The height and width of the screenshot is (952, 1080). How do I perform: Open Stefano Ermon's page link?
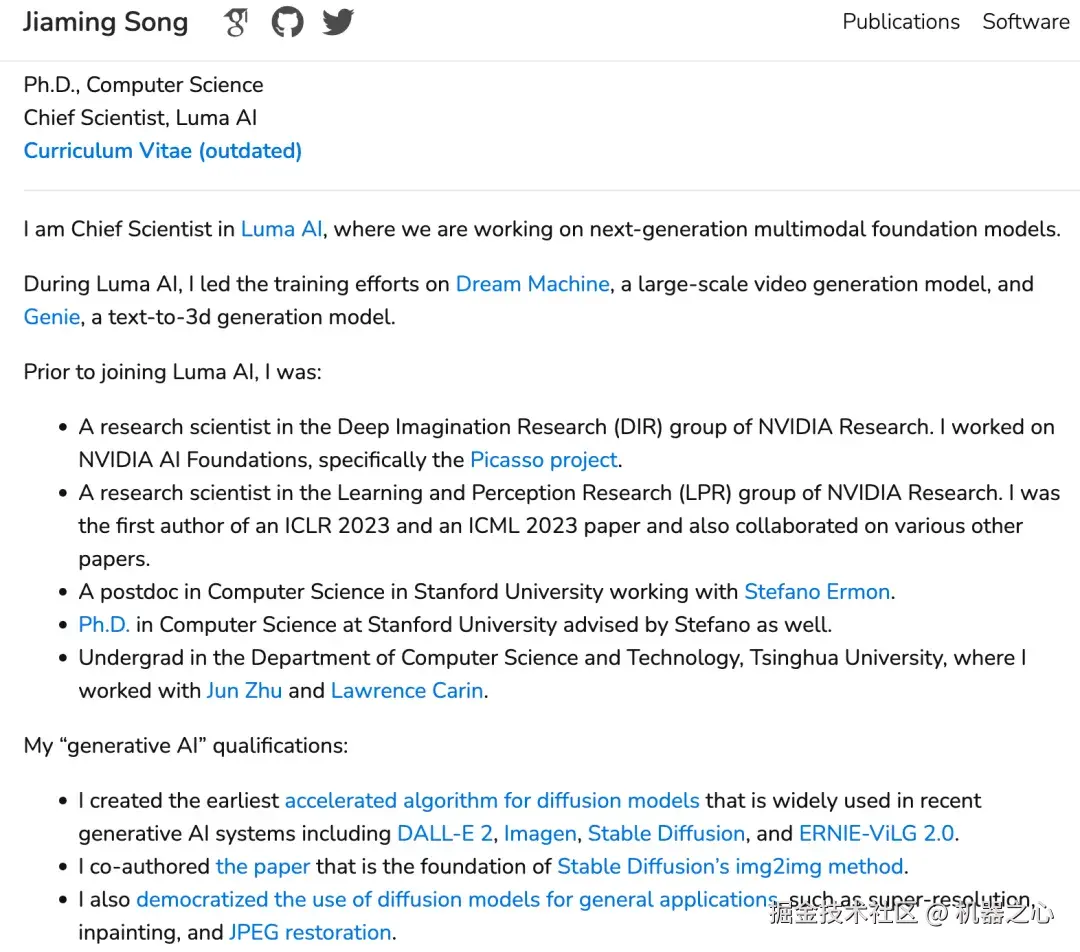coord(816,592)
